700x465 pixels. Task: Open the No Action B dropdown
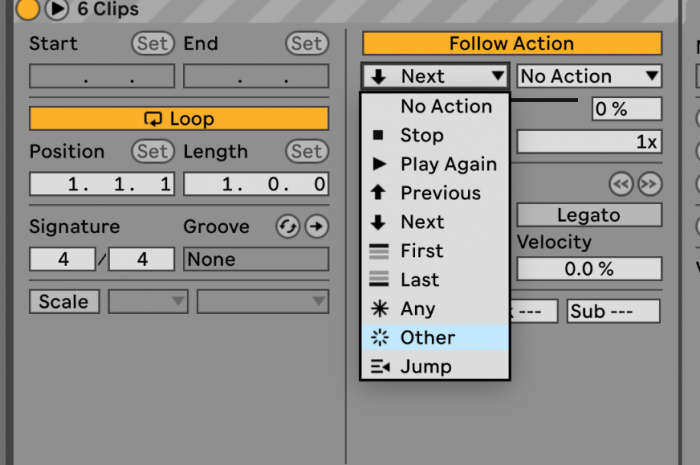(x=589, y=76)
